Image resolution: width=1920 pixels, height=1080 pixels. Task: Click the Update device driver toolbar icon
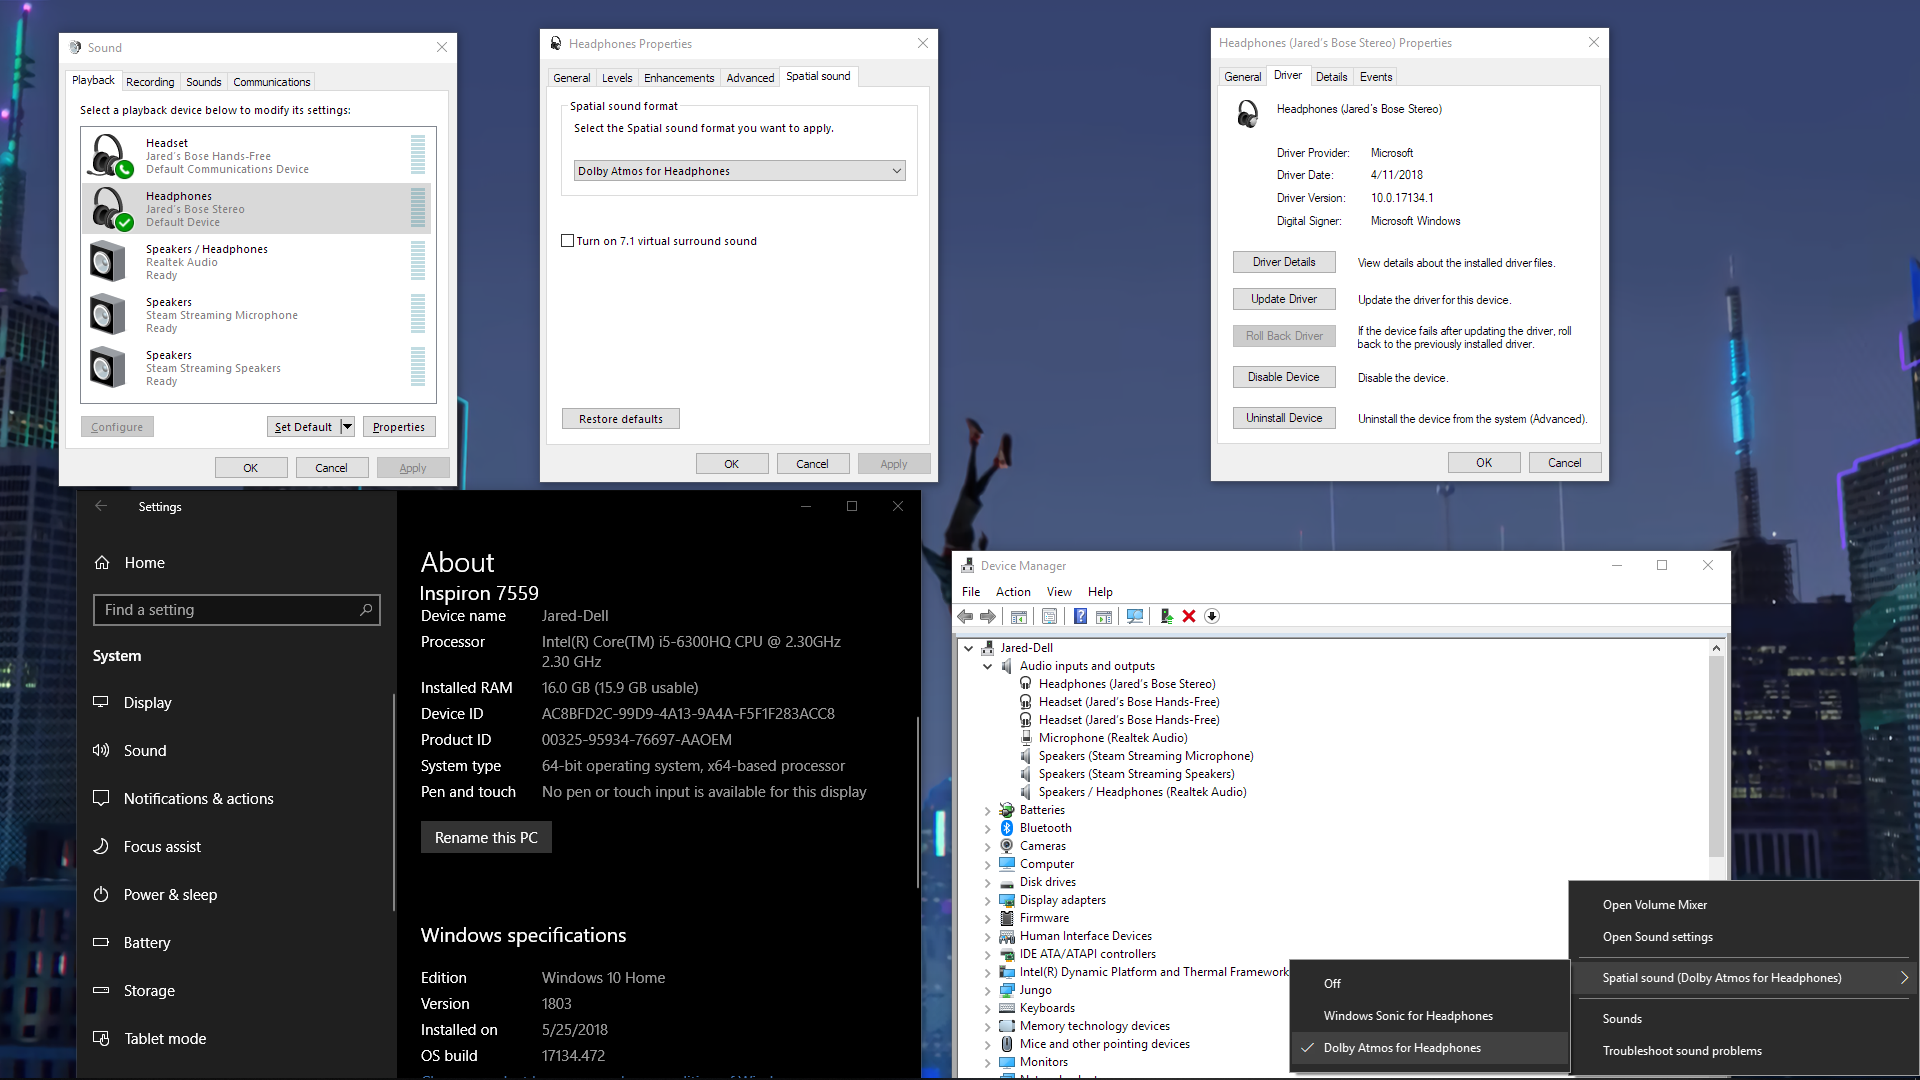[1166, 617]
